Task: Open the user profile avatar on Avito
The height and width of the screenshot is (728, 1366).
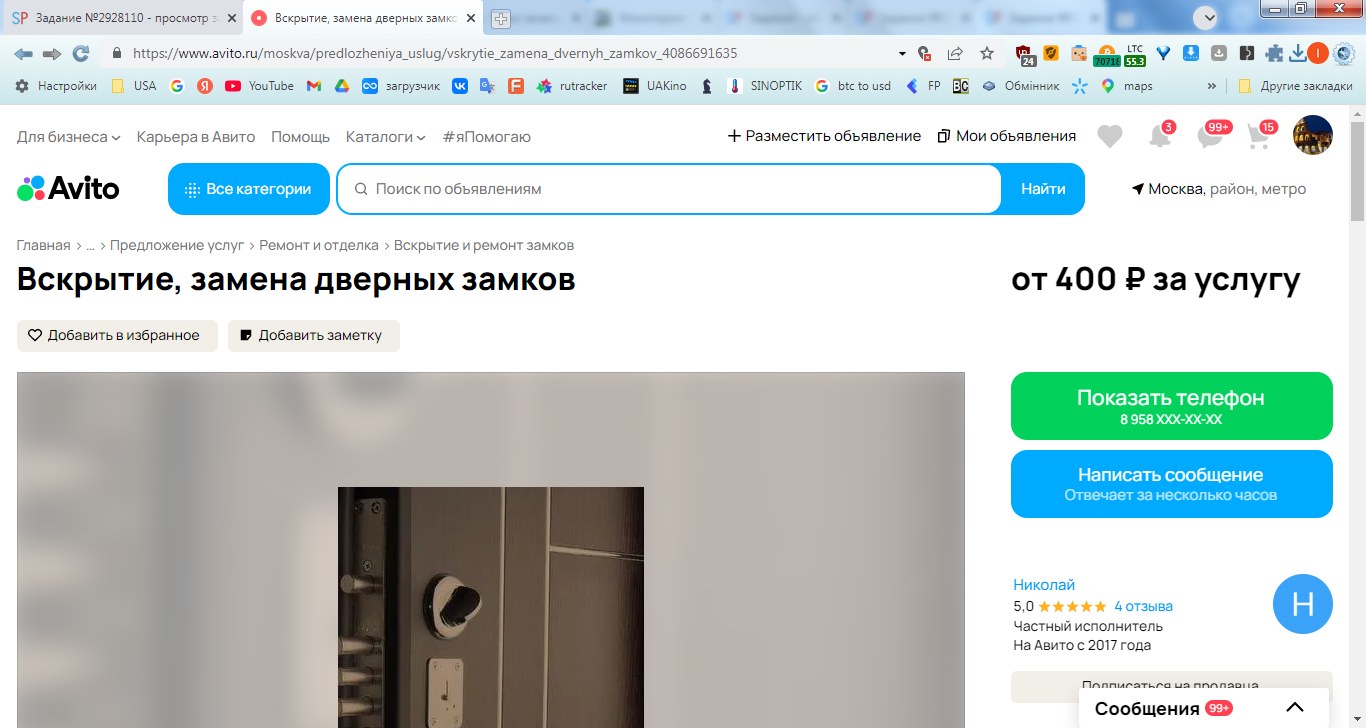Action: pyautogui.click(x=1313, y=135)
